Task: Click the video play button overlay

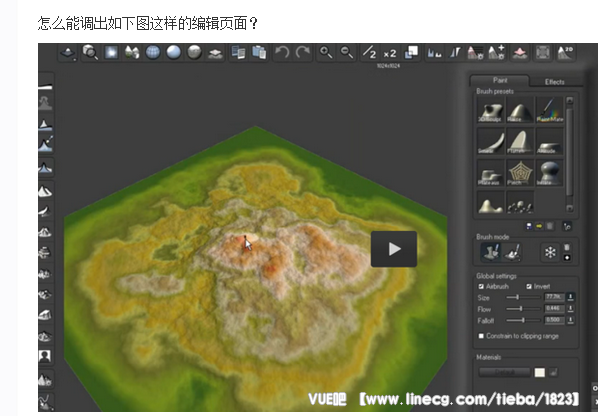Action: tap(394, 249)
